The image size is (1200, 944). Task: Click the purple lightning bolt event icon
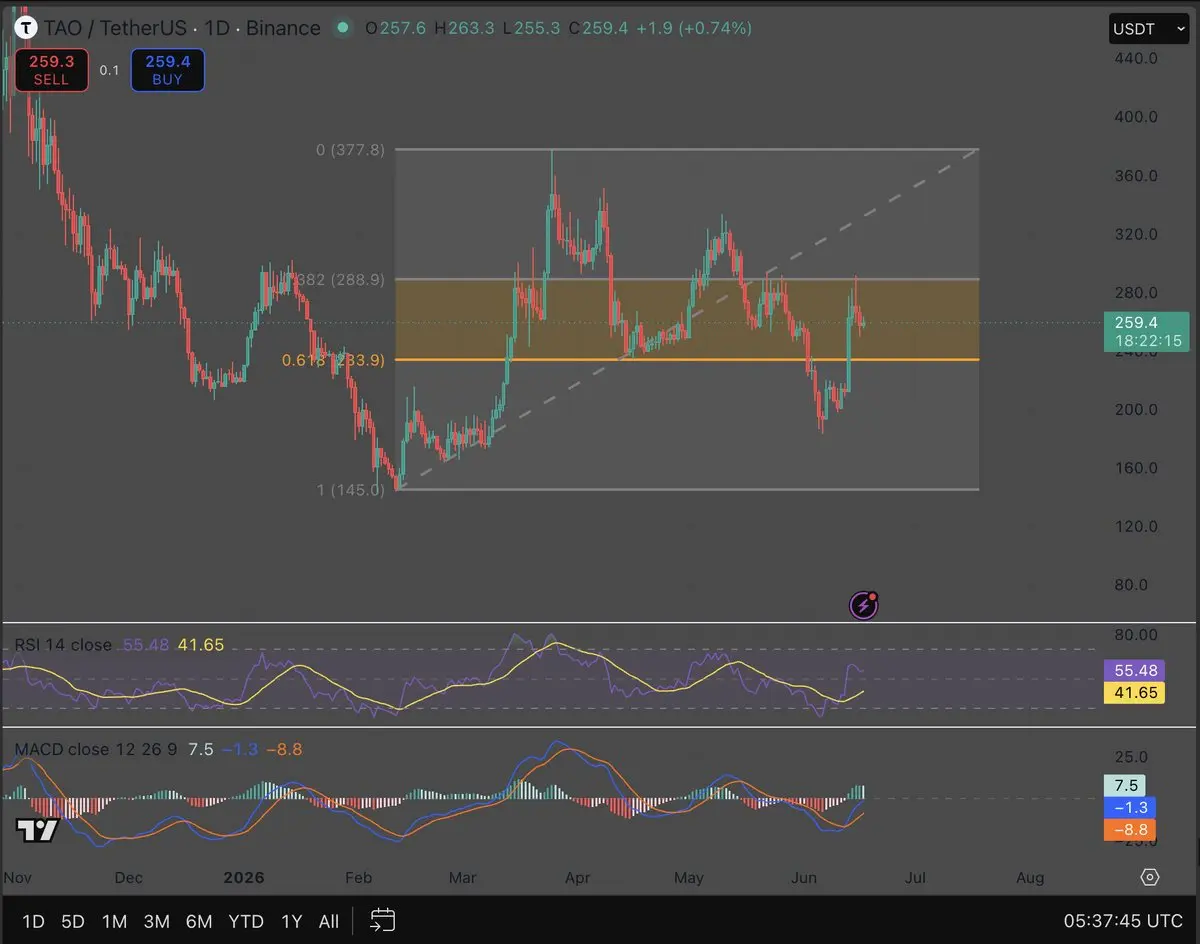pyautogui.click(x=863, y=604)
